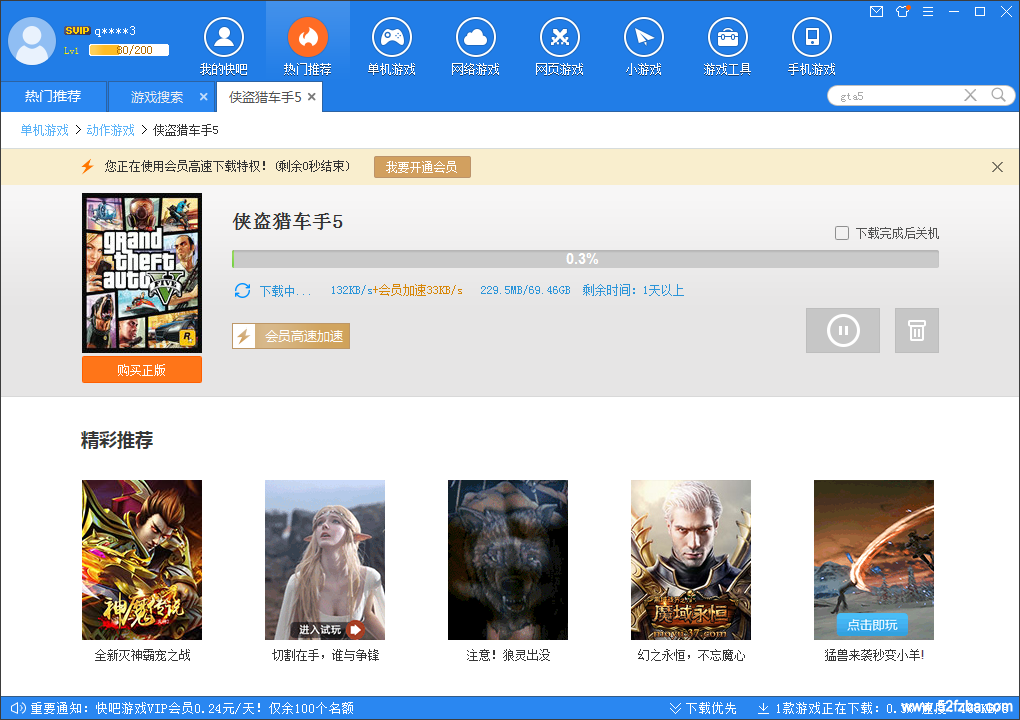Viewport: 1020px width, 720px height.
Task: Close the yellow member privilege banner
Action: [x=997, y=167]
